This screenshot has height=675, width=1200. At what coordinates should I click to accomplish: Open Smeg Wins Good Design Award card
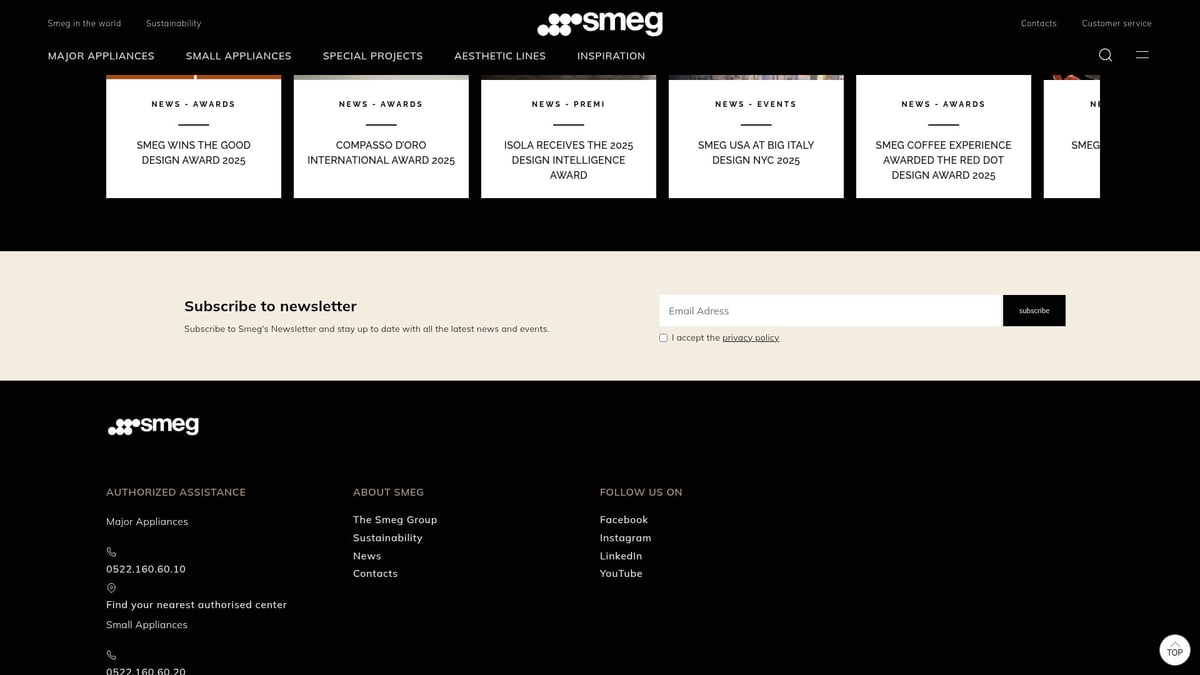point(193,152)
